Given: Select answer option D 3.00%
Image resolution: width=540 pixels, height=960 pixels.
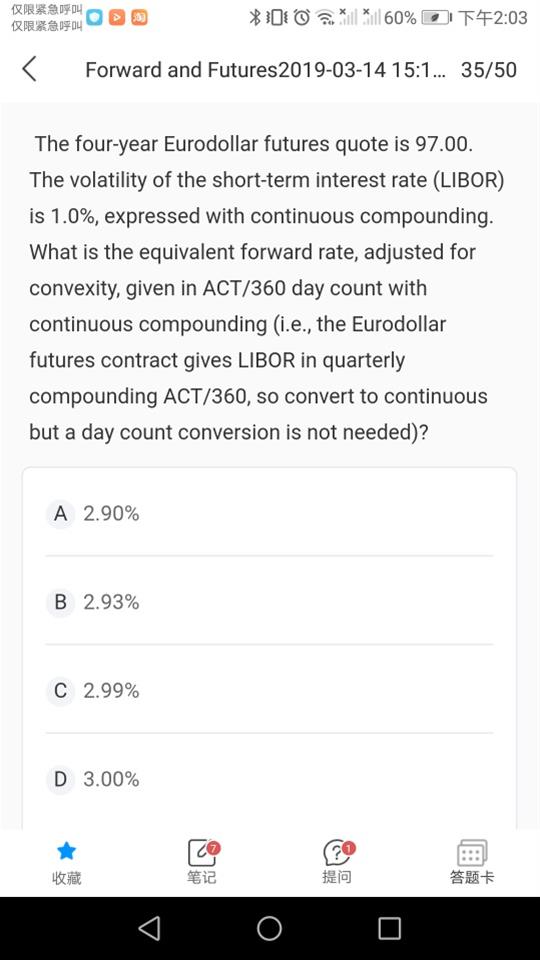Looking at the screenshot, I should pos(269,779).
